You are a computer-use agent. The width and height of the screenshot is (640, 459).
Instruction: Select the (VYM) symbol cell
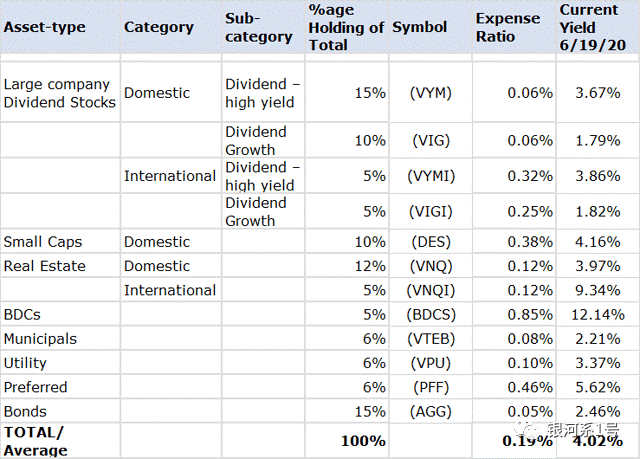pos(432,93)
